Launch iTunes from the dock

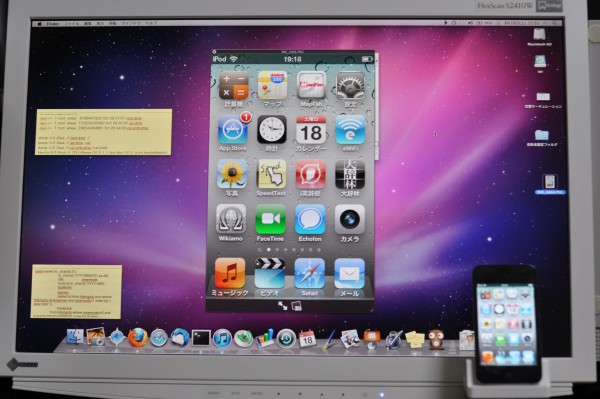222,339
